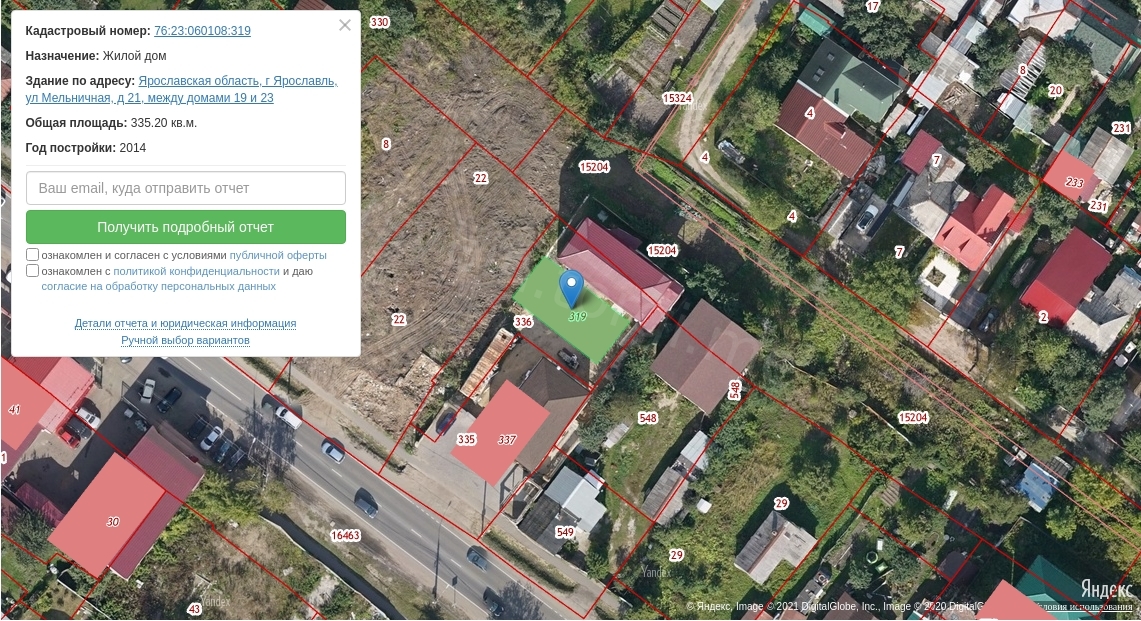The image size is (1141, 621).
Task: Open политикой конфиденциальности link
Action: click(196, 271)
